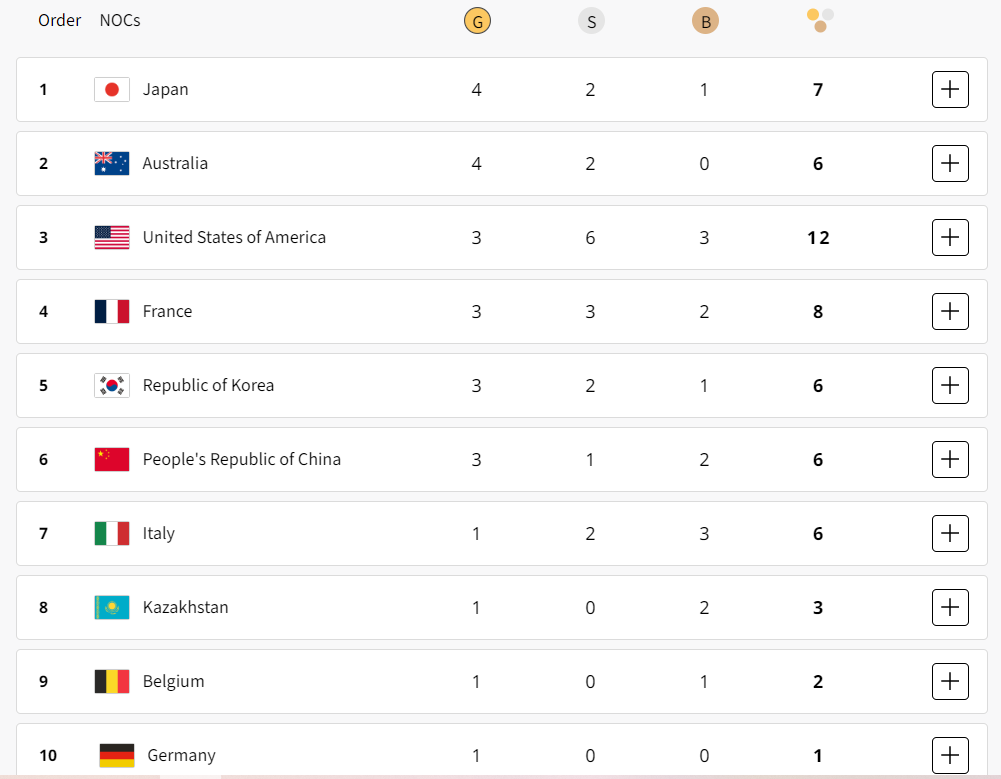Click United States total medal count 12
The width and height of the screenshot is (1001, 779).
click(x=818, y=238)
